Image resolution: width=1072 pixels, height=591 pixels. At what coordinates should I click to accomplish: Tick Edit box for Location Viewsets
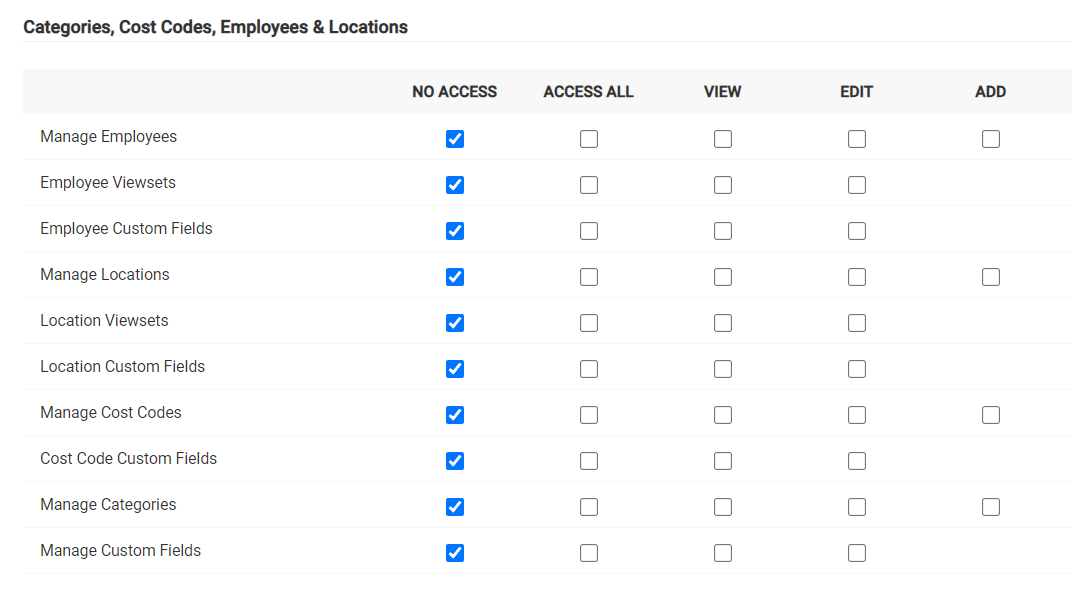point(857,323)
